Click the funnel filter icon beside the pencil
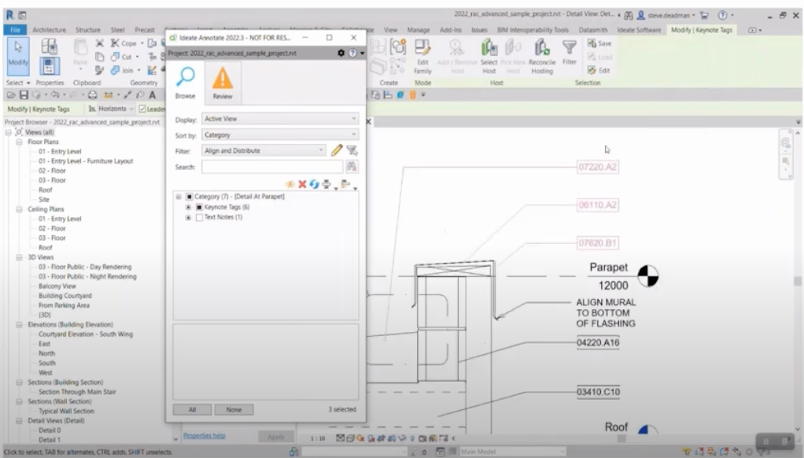804x458 pixels. click(x=352, y=150)
